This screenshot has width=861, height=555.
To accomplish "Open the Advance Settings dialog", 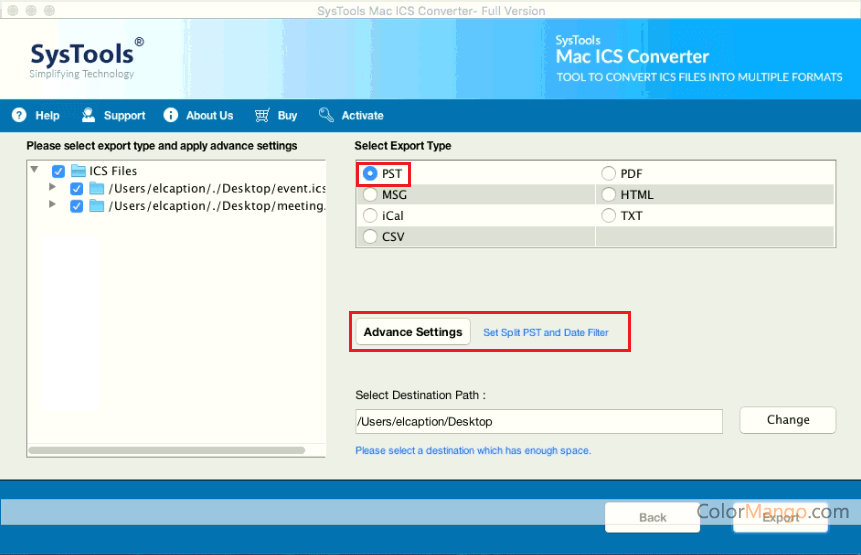I will [413, 332].
